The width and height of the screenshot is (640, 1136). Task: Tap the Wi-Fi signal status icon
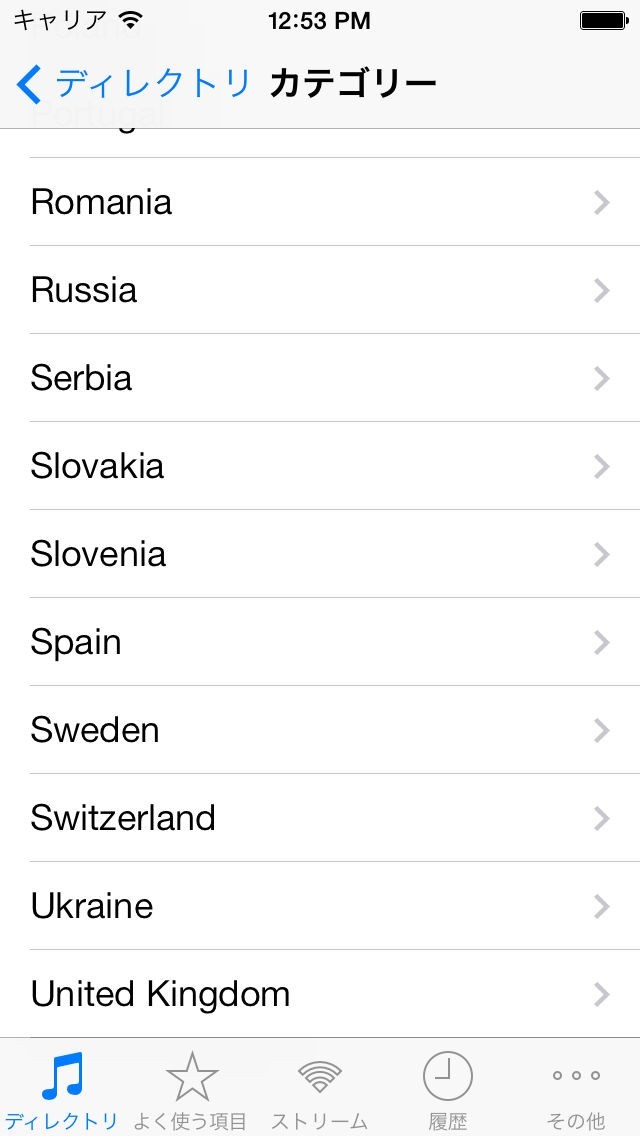[x=130, y=20]
